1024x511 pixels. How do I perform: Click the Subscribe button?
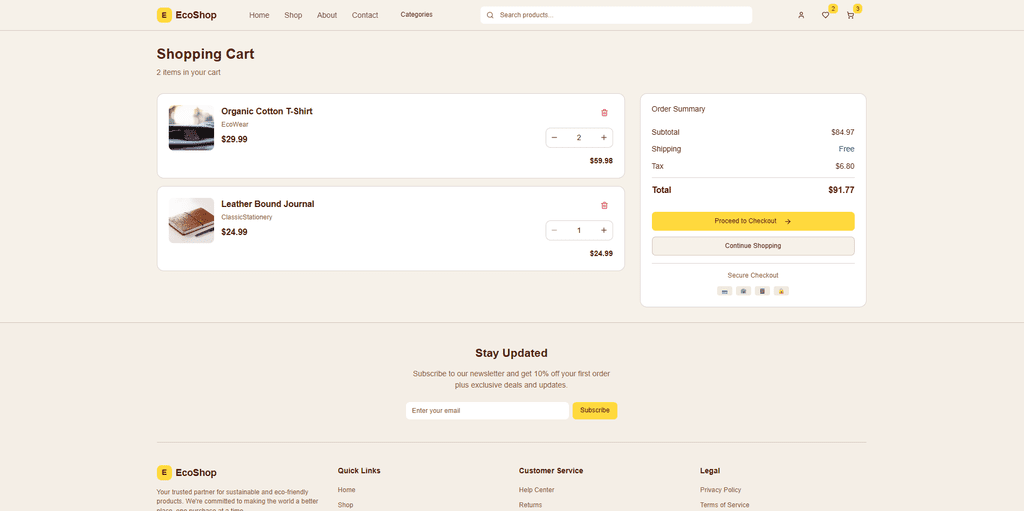(x=595, y=411)
